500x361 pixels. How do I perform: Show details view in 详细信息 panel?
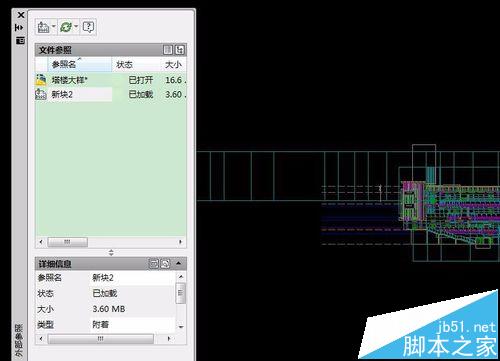tap(153, 264)
